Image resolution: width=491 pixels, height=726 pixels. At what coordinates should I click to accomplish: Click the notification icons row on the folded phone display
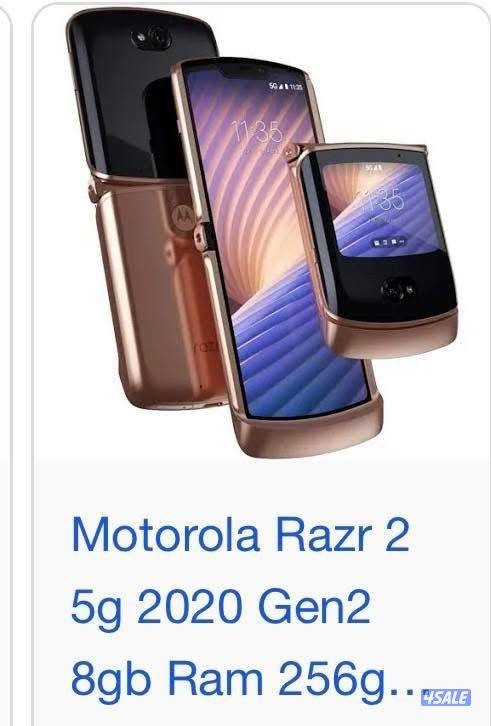point(390,242)
